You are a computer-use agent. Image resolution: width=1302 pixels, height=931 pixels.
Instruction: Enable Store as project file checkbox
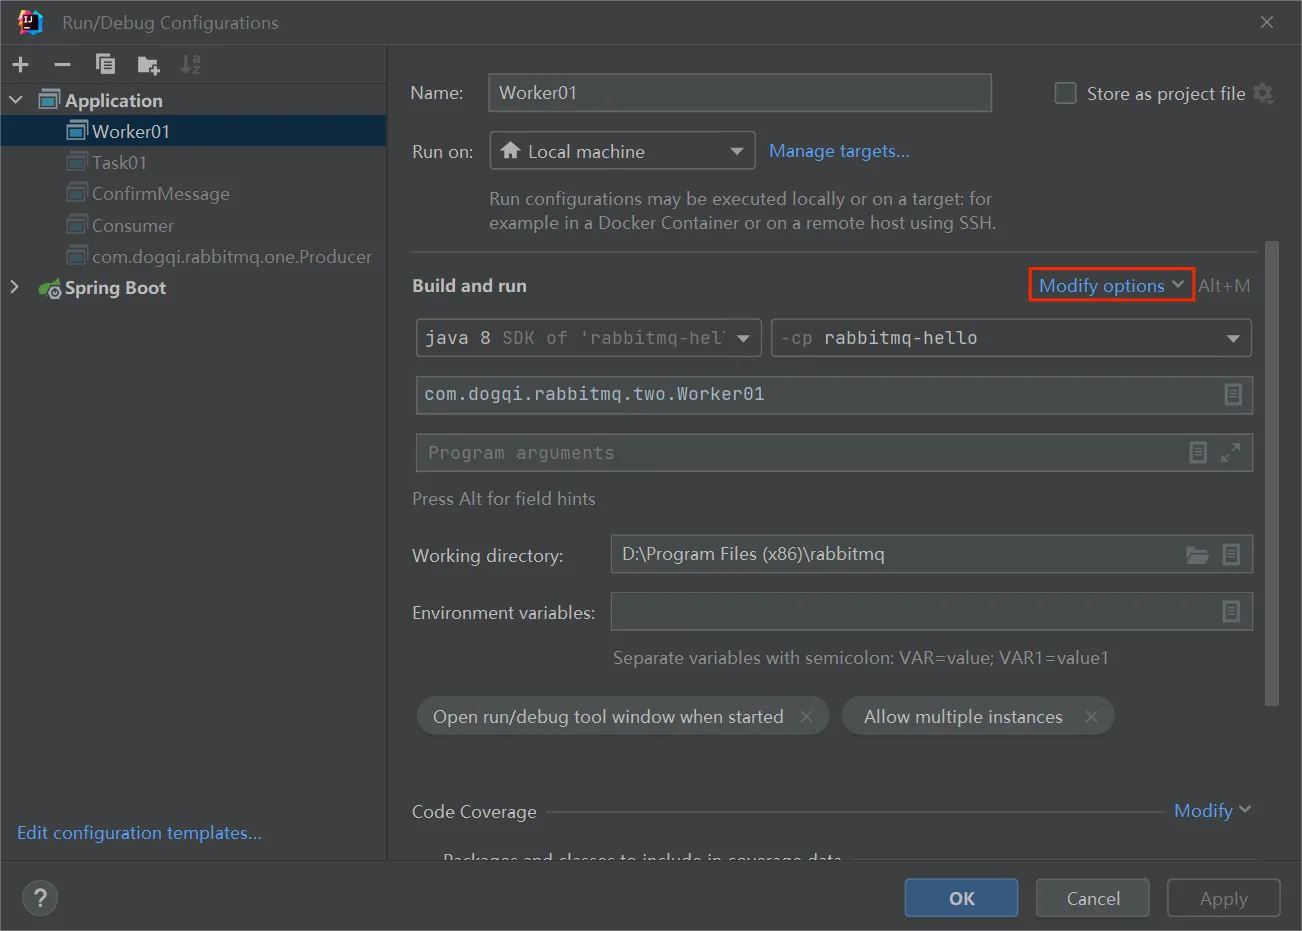(x=1066, y=93)
